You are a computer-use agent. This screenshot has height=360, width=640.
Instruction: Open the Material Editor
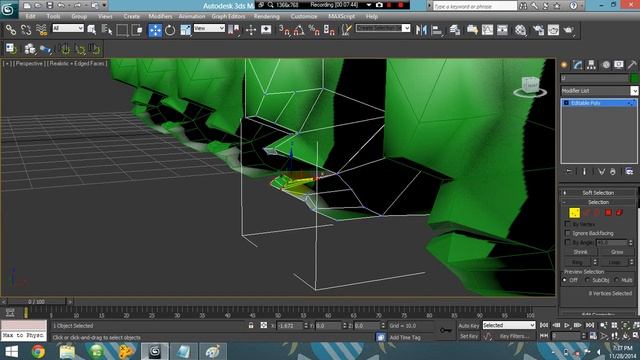[x=520, y=30]
